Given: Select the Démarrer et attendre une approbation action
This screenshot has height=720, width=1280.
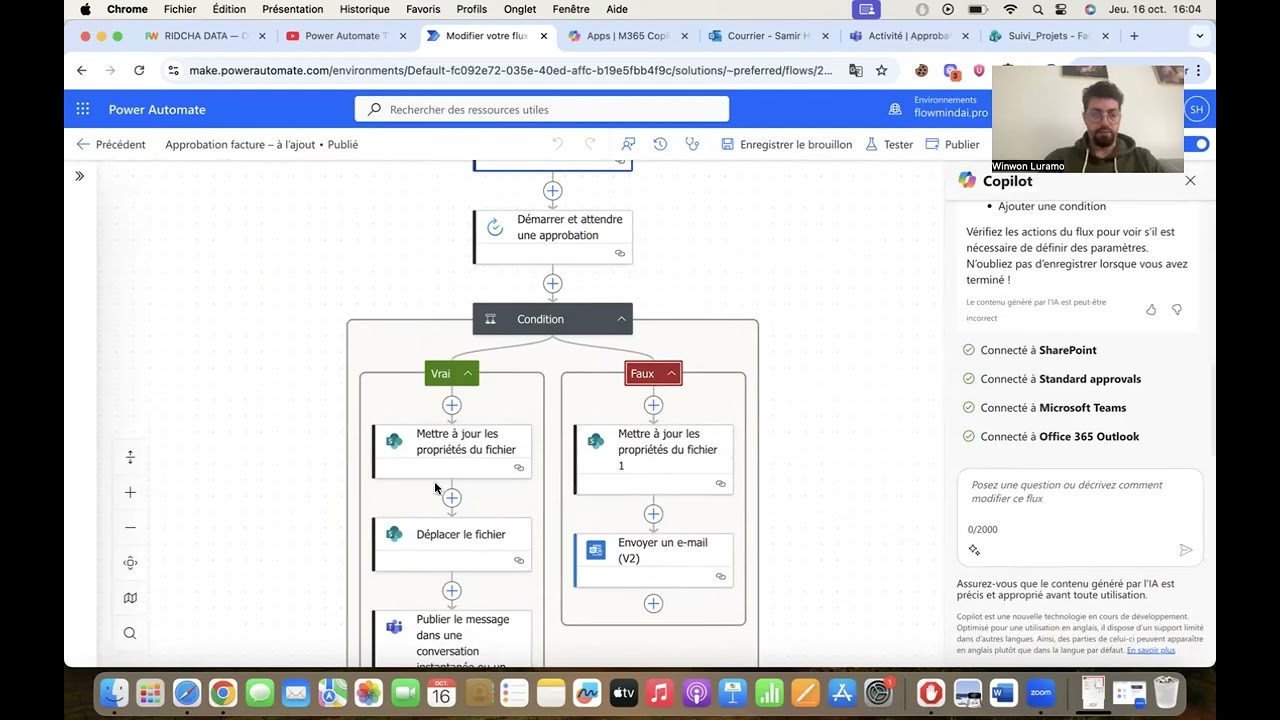Looking at the screenshot, I should (553, 236).
